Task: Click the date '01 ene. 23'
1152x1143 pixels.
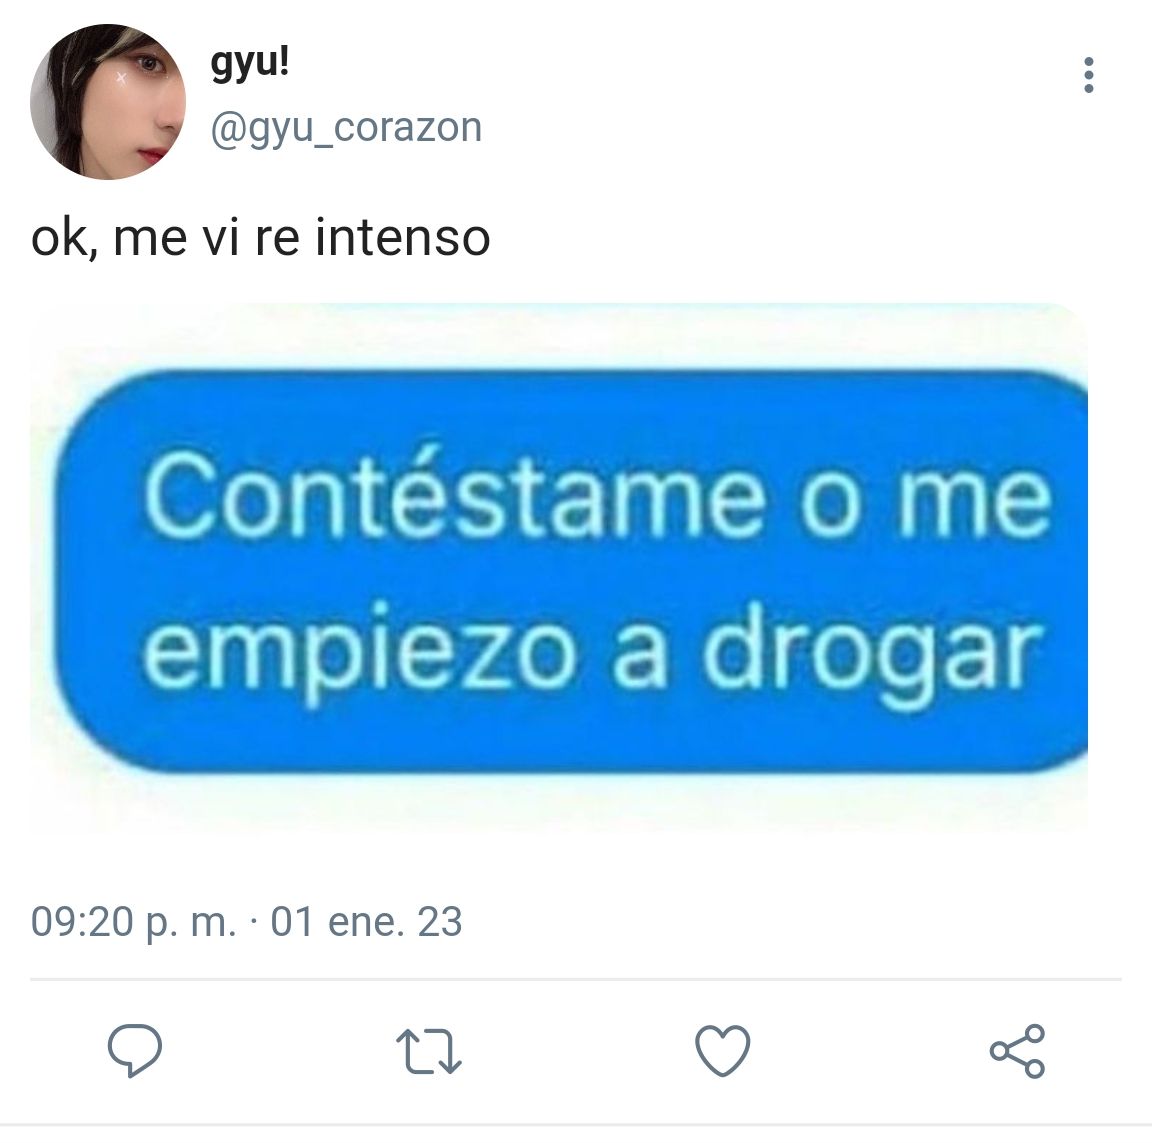Action: point(366,922)
